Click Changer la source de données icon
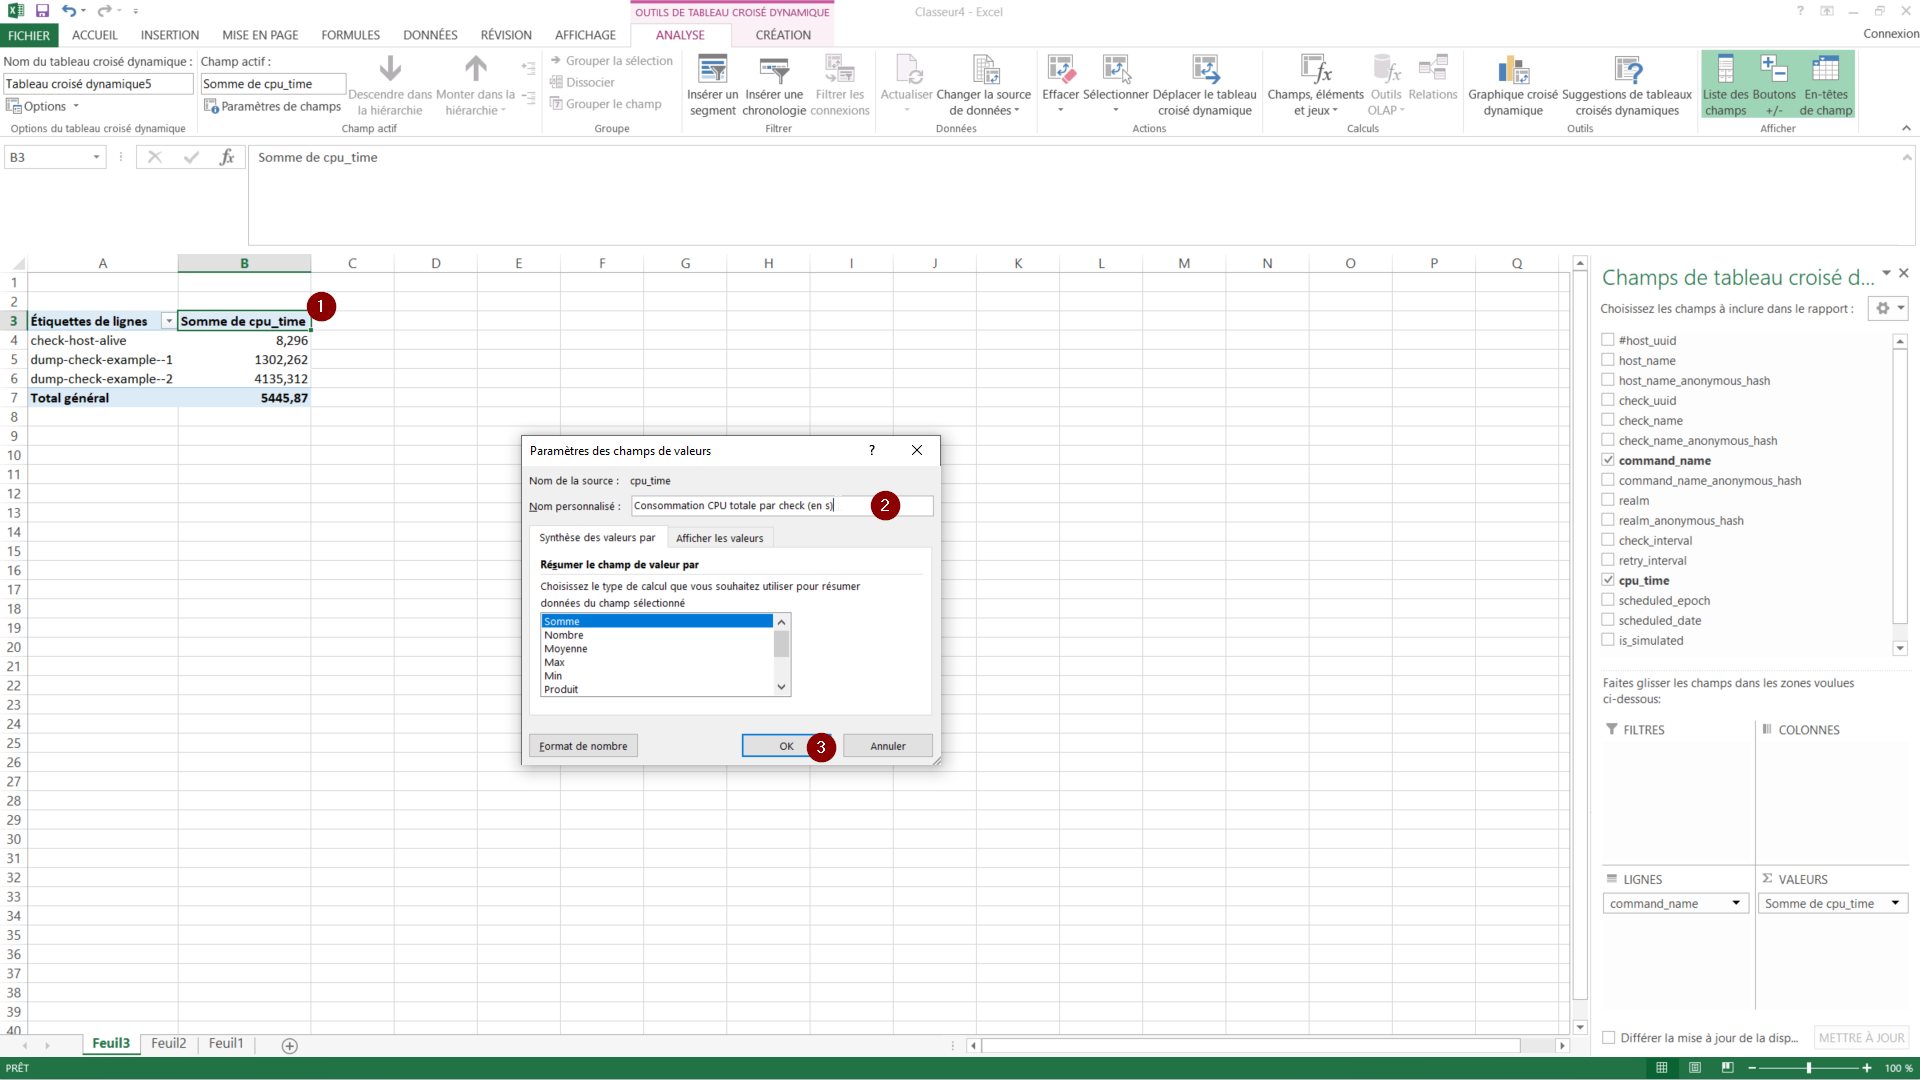The height and width of the screenshot is (1080, 1920). (x=984, y=71)
